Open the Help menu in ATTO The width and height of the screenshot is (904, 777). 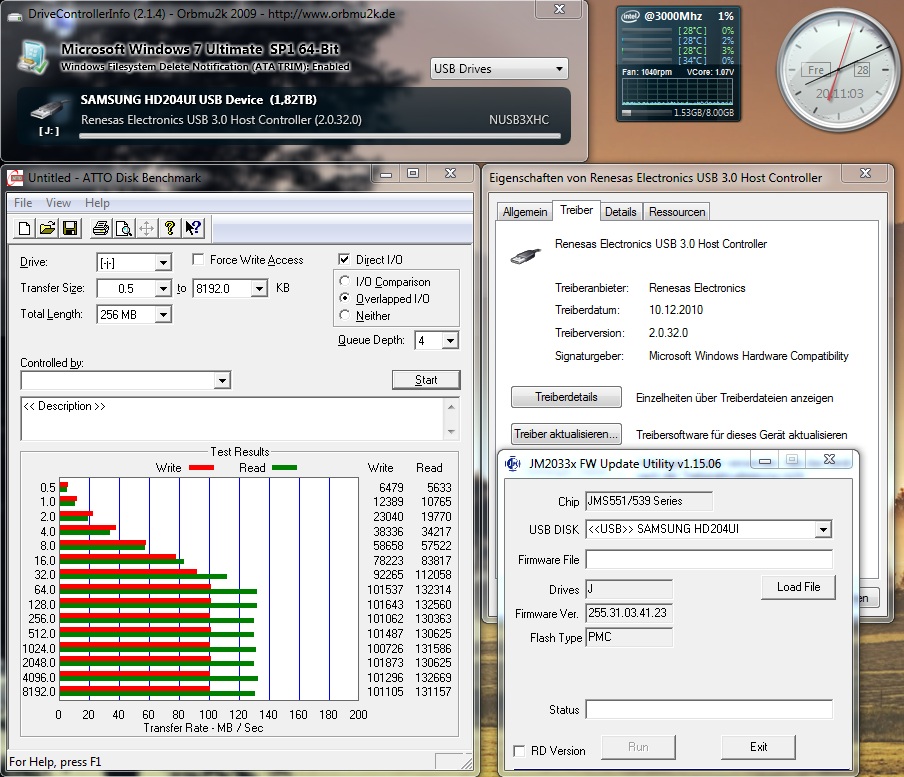pos(97,203)
